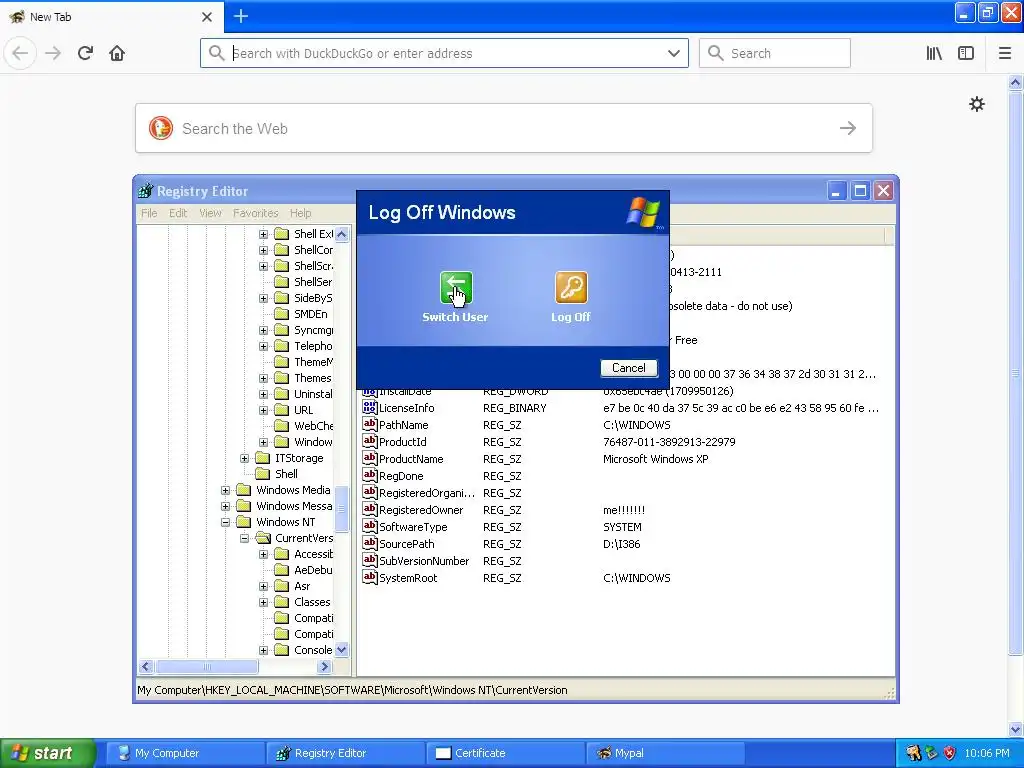
Task: Switch to Mypal taskbar button
Action: (x=665, y=753)
